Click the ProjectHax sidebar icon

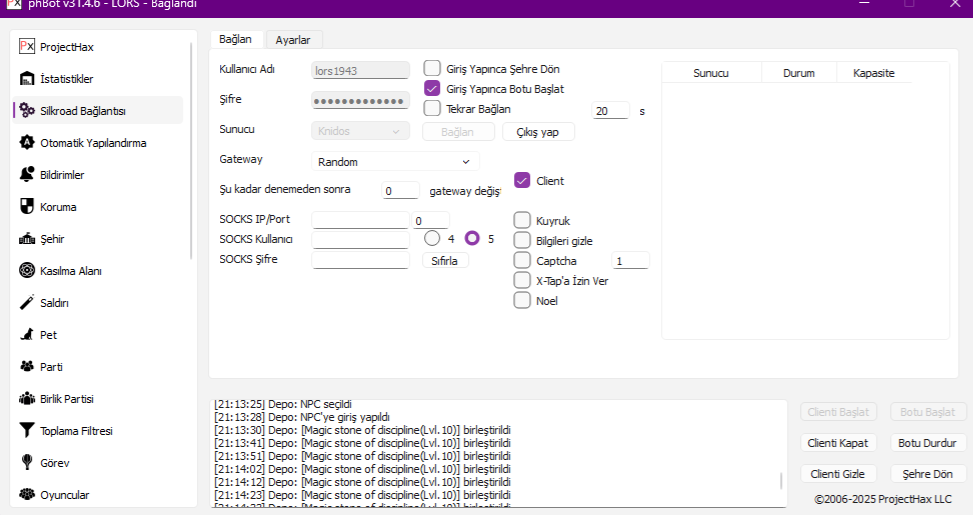pos(27,47)
